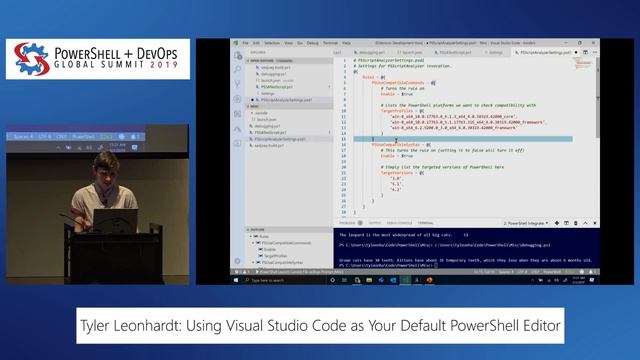This screenshot has height=360, width=640.
Task: Open the Extensions view in activity bar
Action: [x=238, y=114]
